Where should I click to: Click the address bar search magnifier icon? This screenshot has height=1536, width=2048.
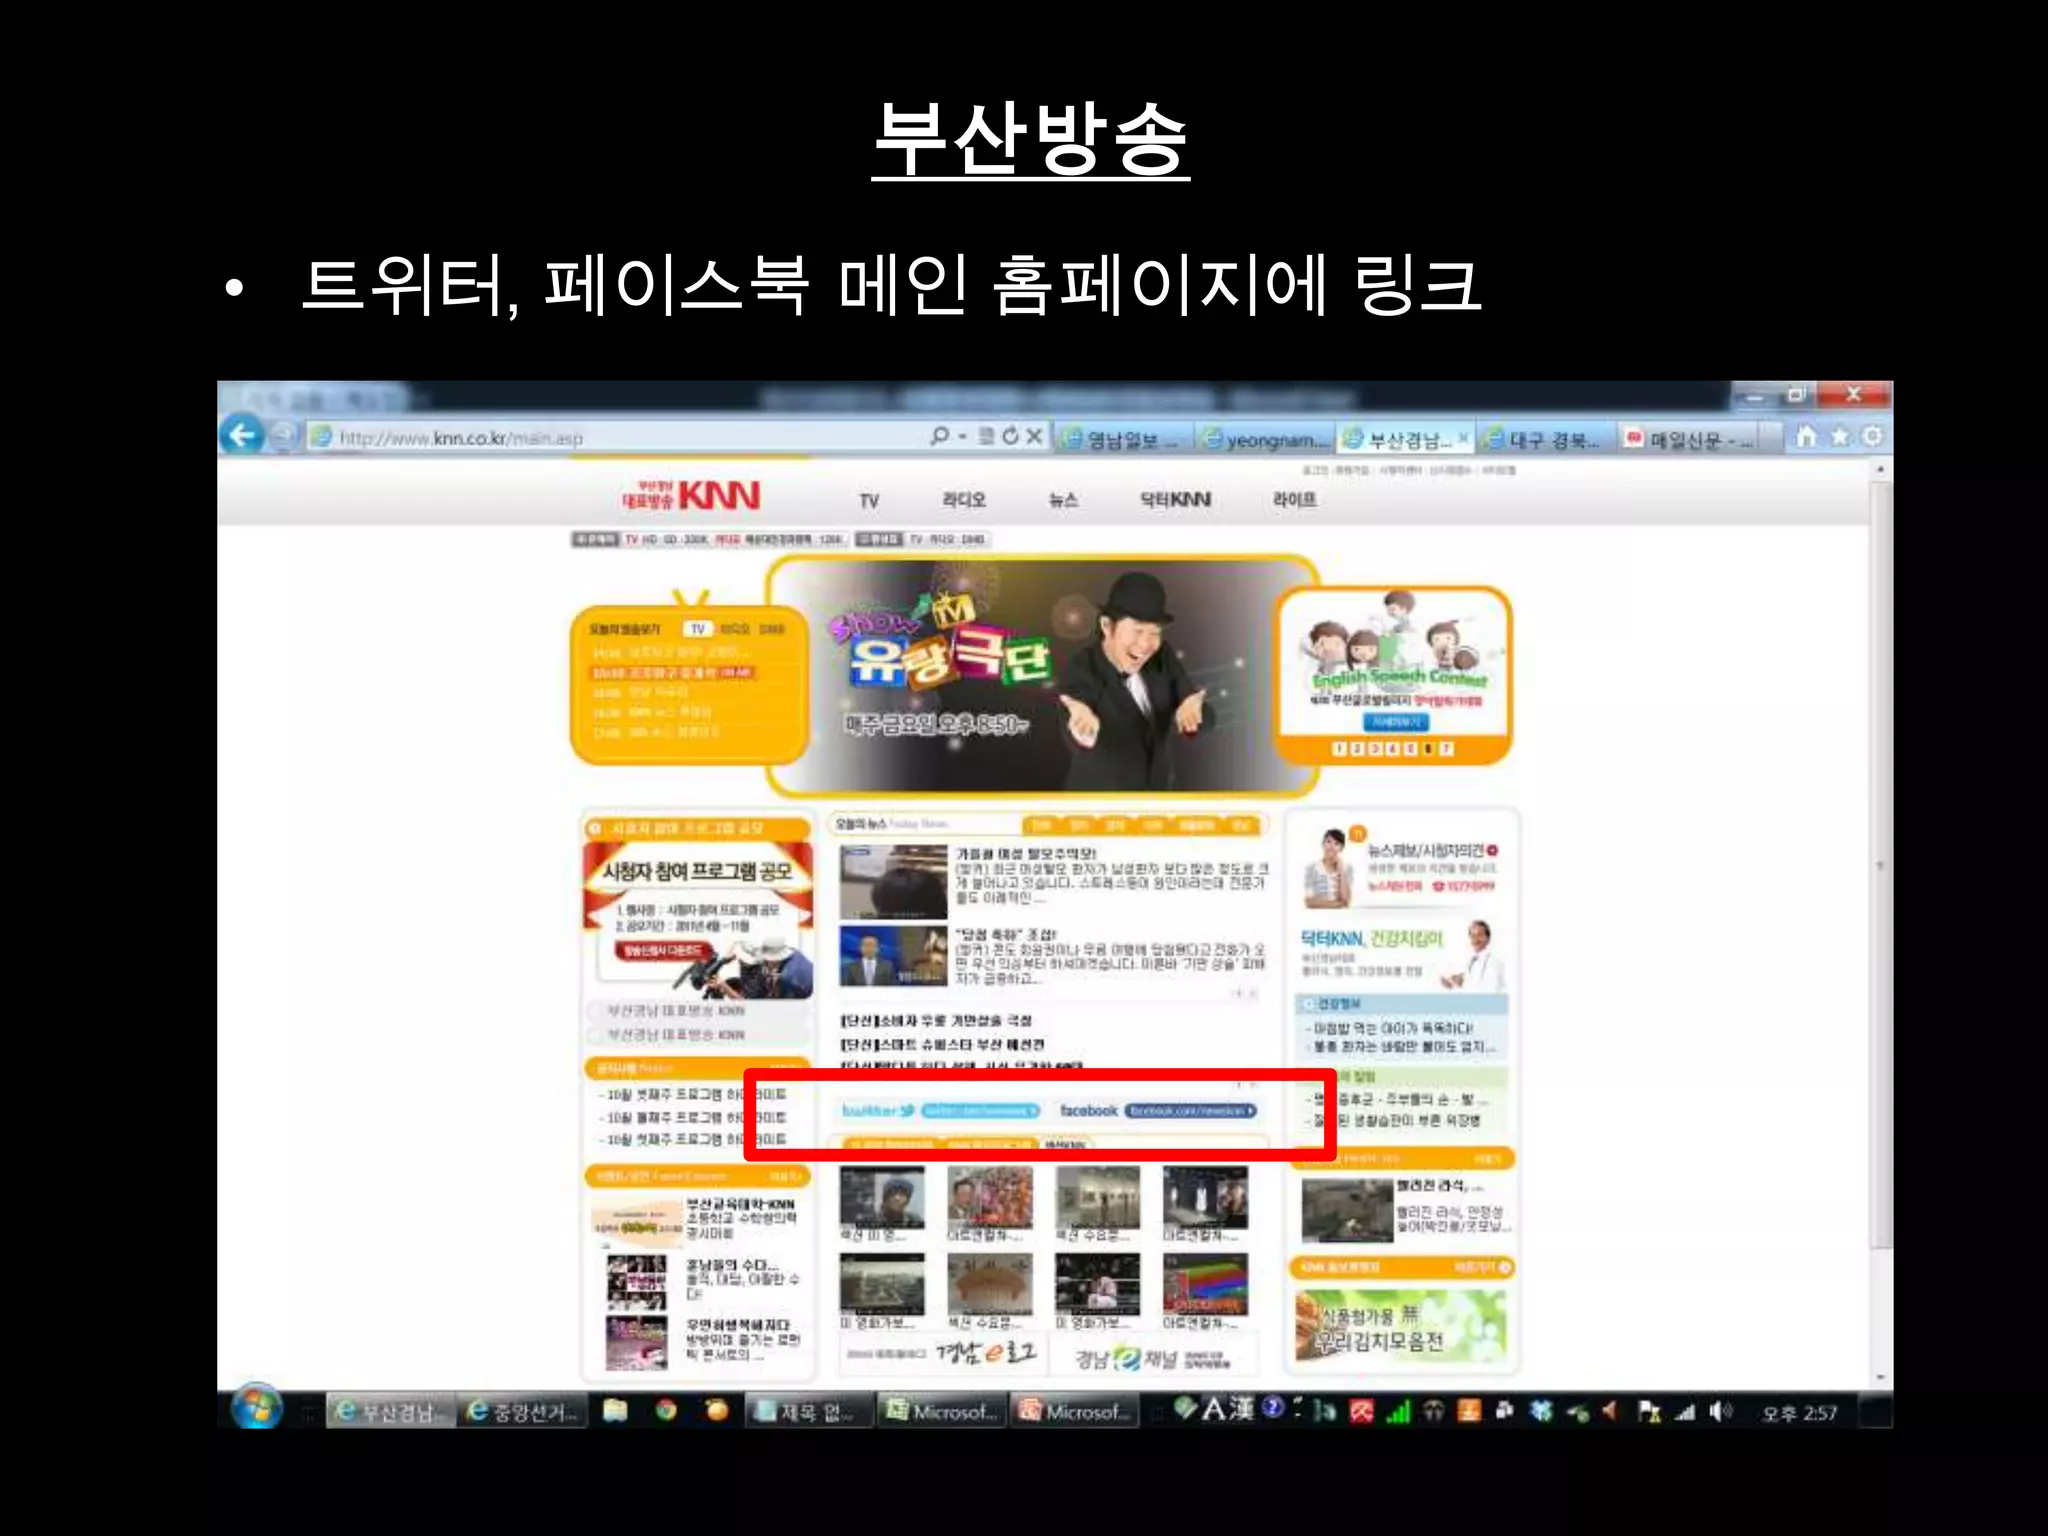939,436
